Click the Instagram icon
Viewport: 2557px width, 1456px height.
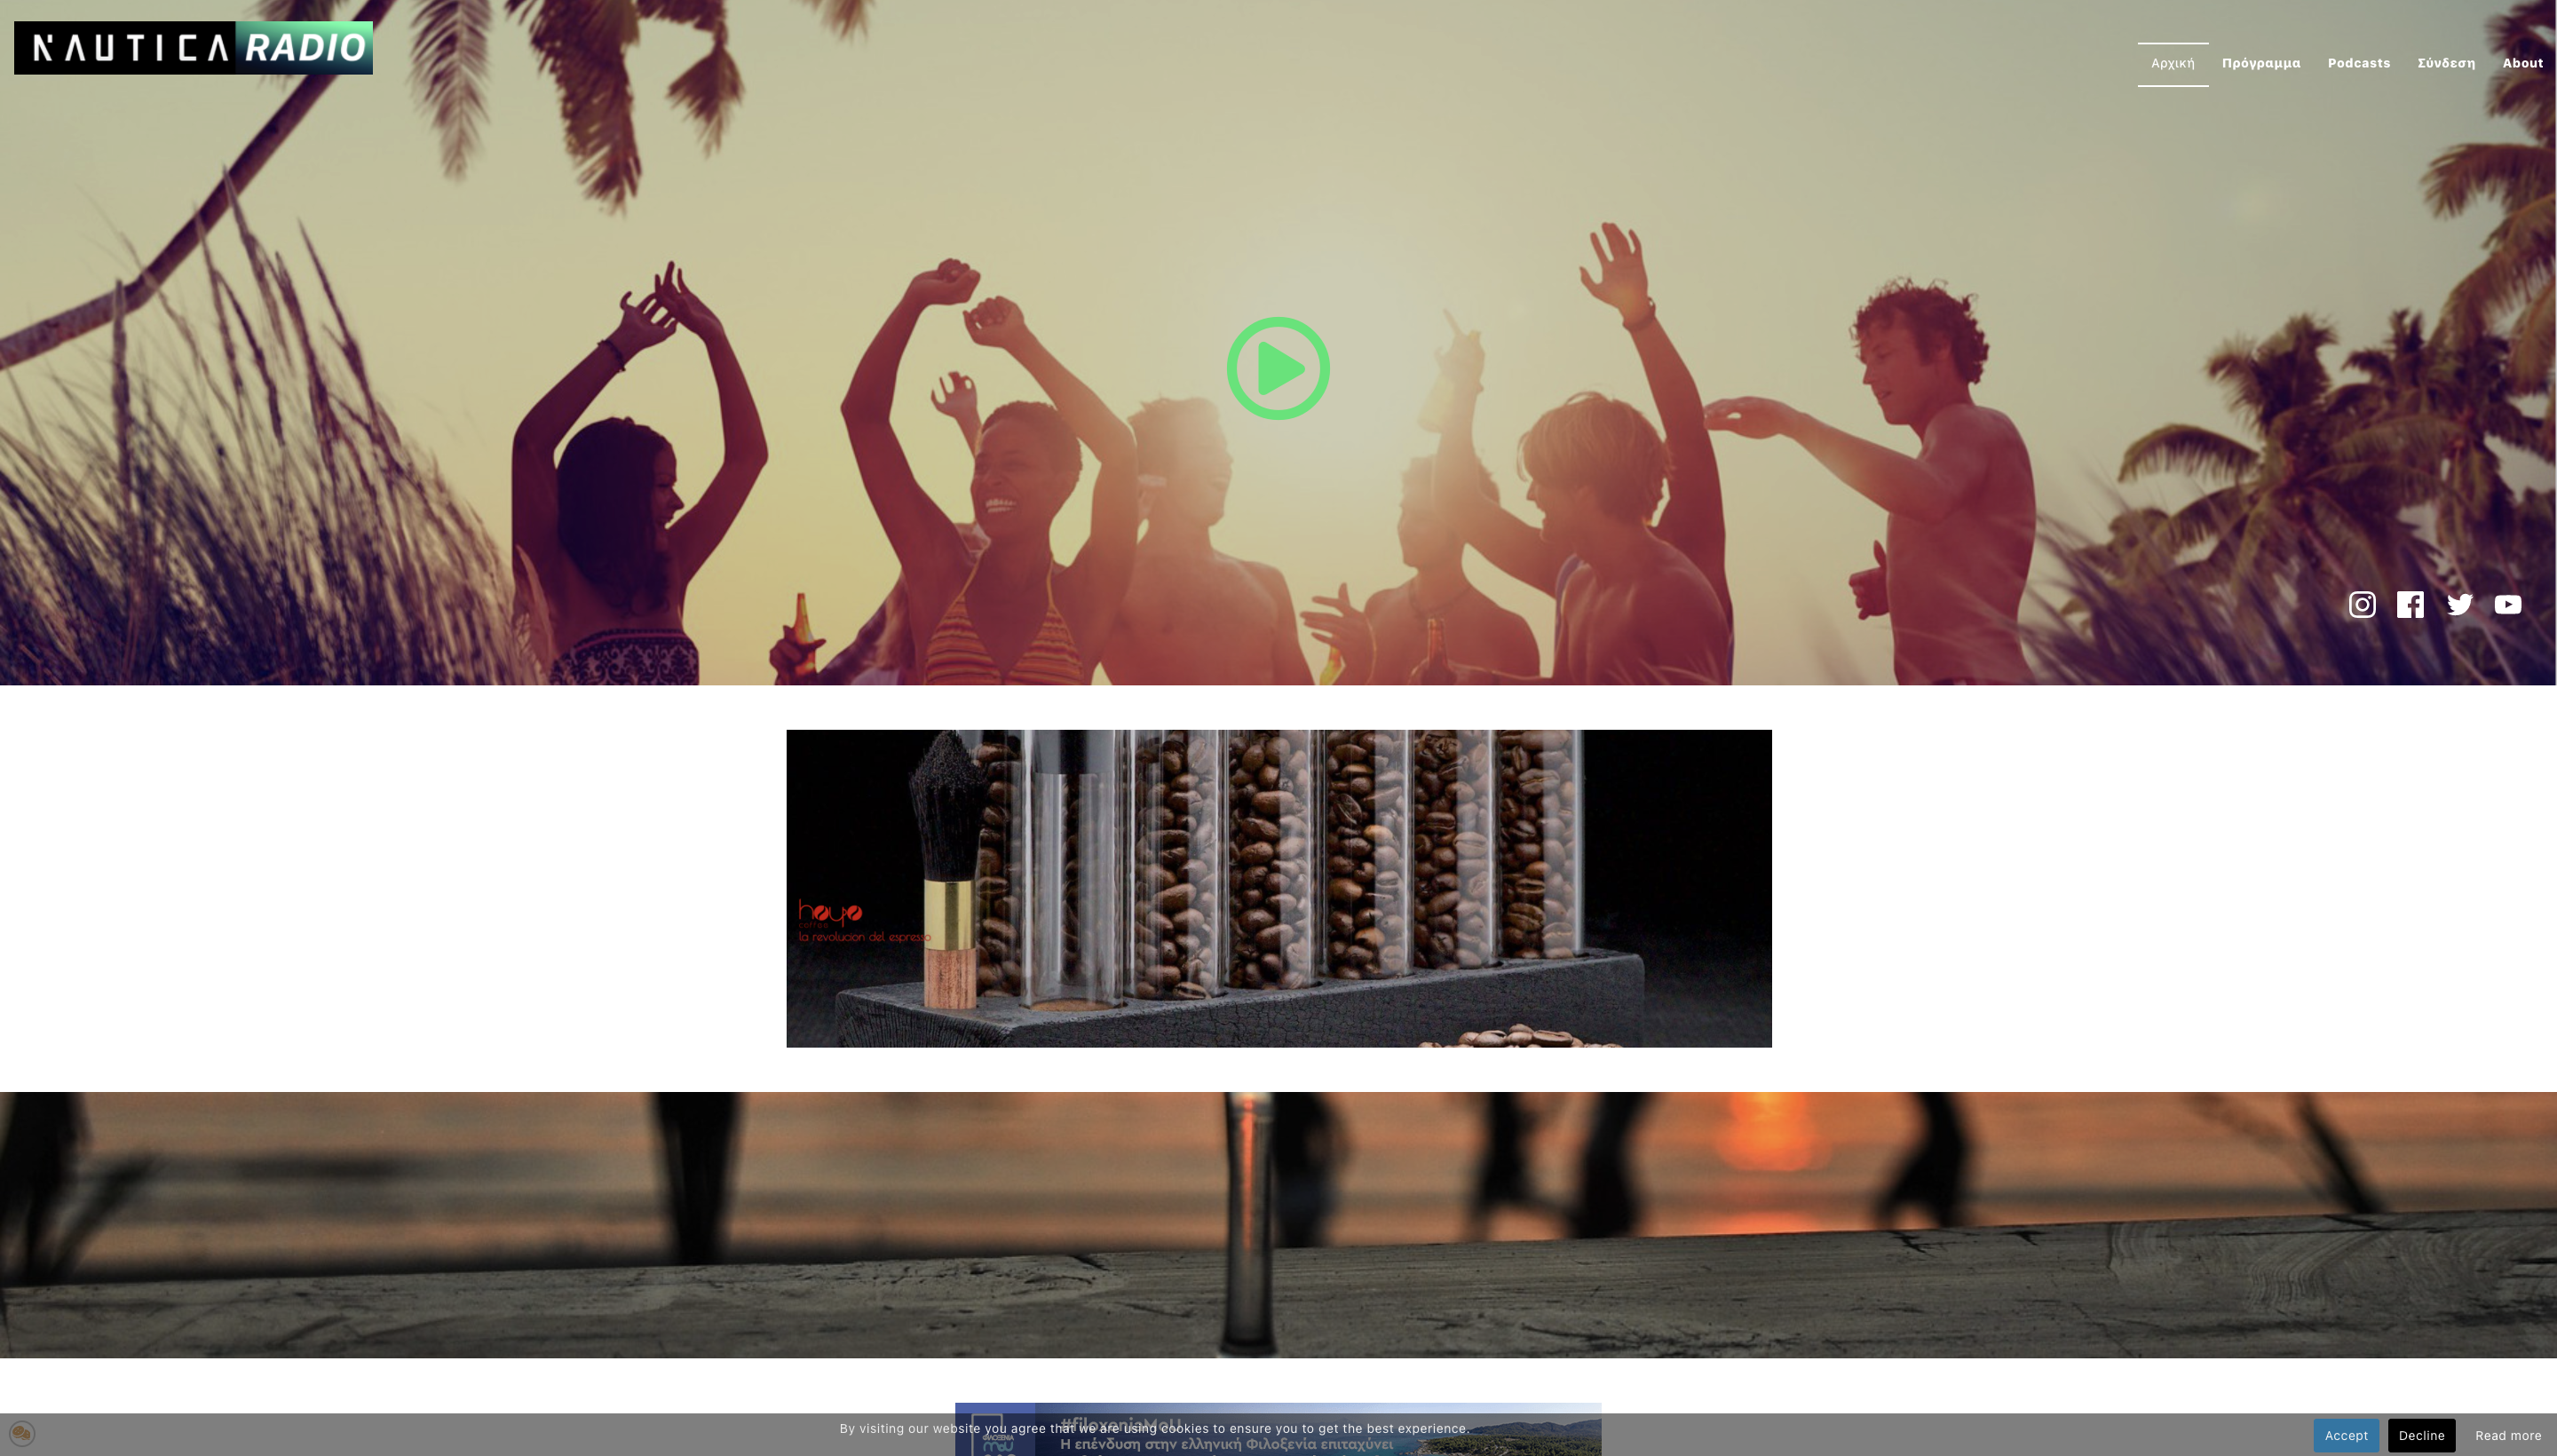tap(2362, 605)
